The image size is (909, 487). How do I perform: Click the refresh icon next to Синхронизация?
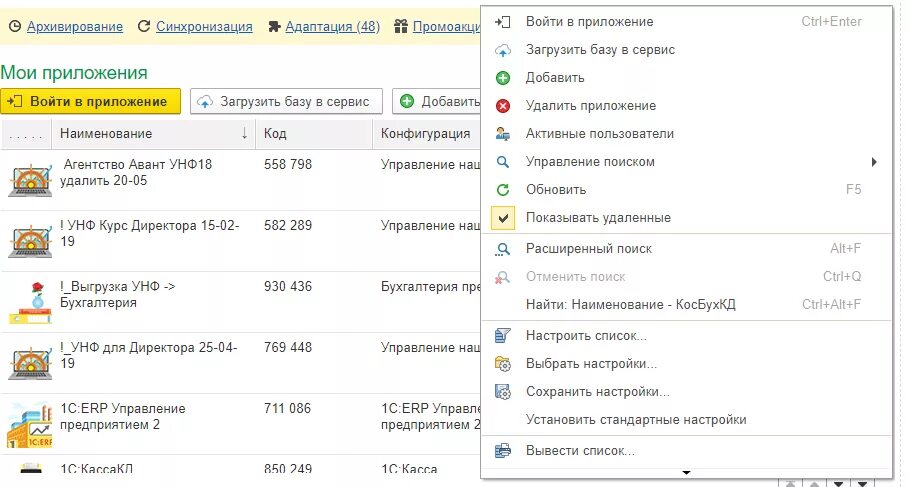point(144,27)
